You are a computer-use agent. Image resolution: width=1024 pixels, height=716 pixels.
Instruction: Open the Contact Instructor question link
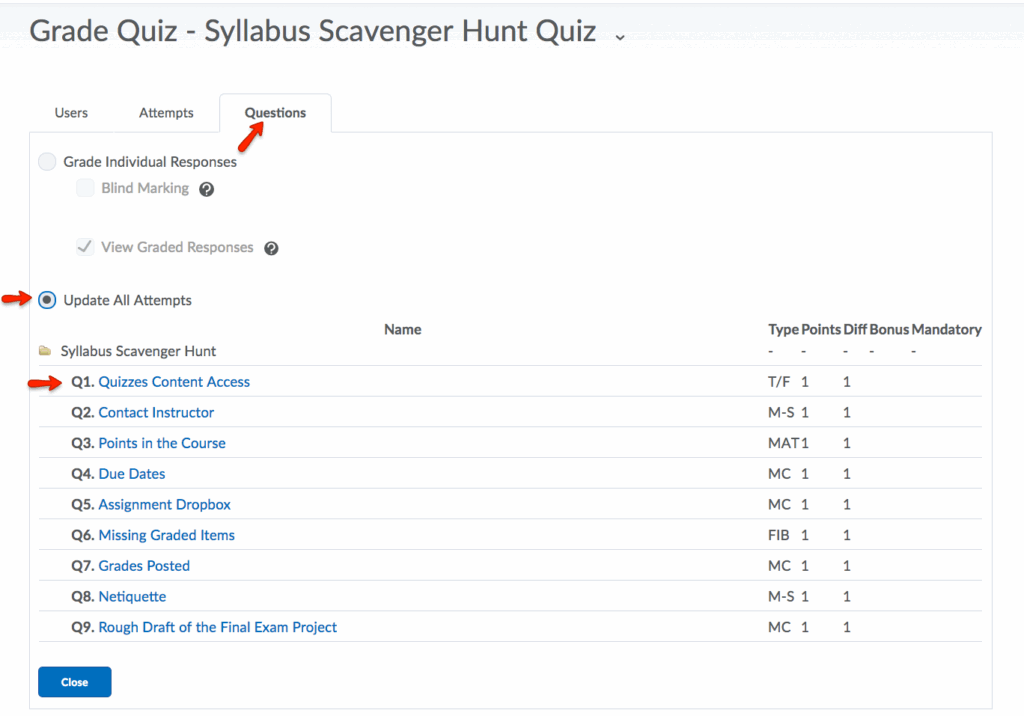[156, 413]
